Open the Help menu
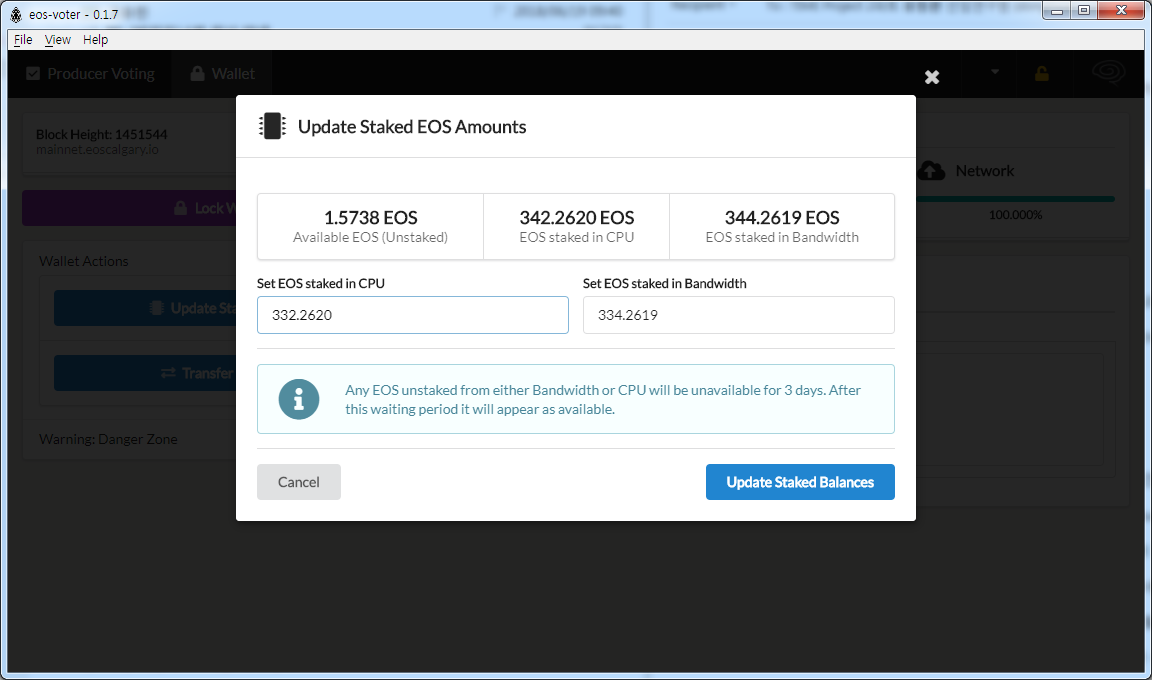The width and height of the screenshot is (1152, 680). point(96,40)
